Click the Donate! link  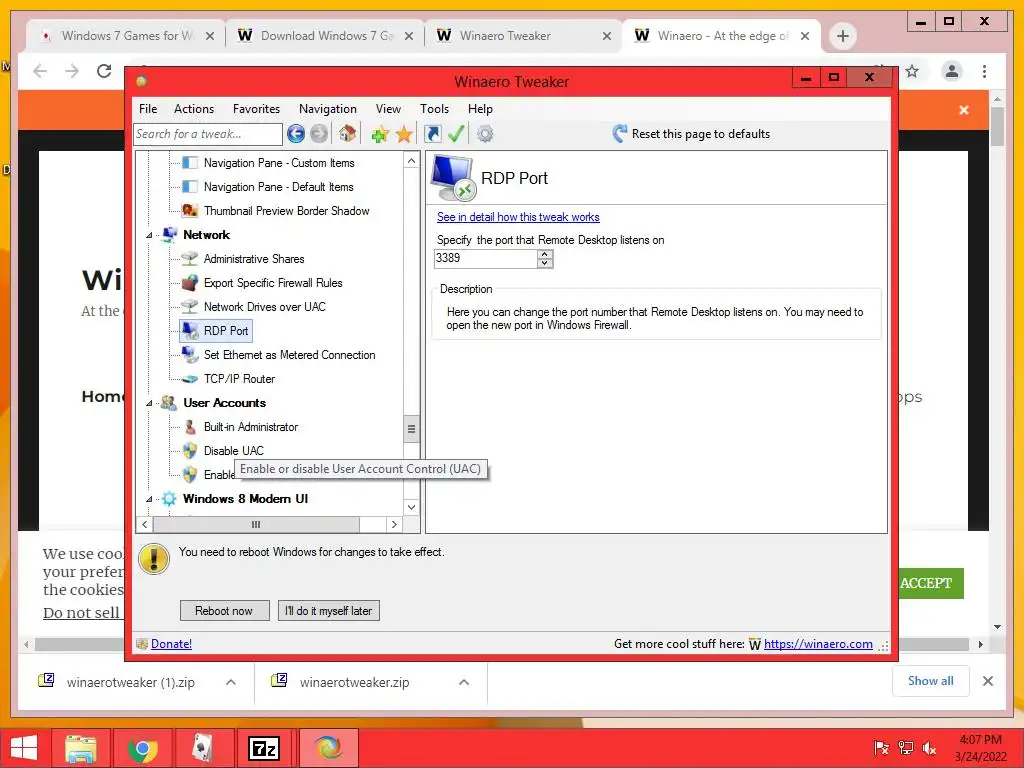point(171,644)
